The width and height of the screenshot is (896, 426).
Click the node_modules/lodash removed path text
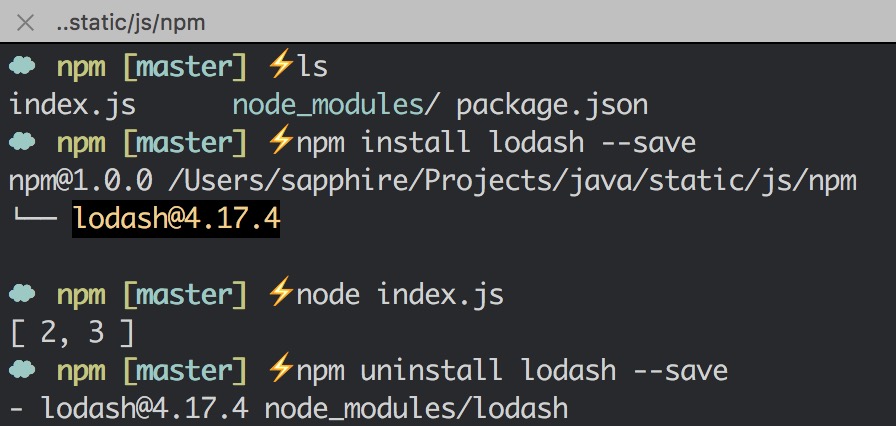pyautogui.click(x=416, y=409)
